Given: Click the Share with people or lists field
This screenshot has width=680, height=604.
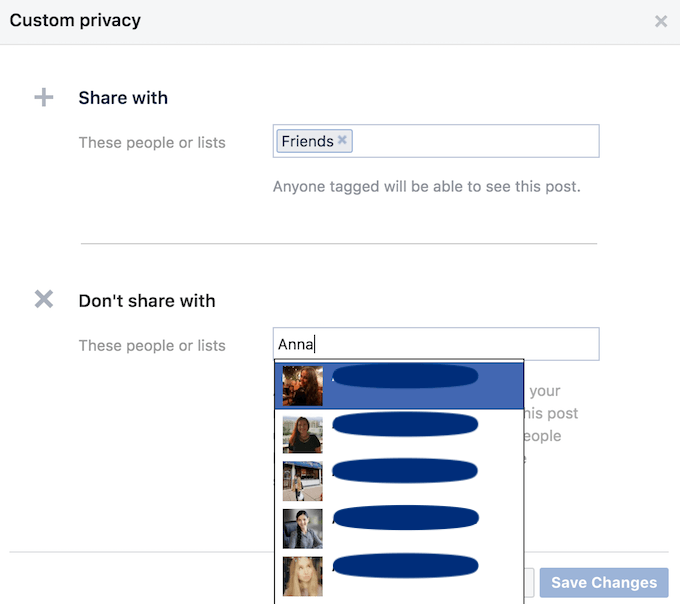Looking at the screenshot, I should point(436,141).
